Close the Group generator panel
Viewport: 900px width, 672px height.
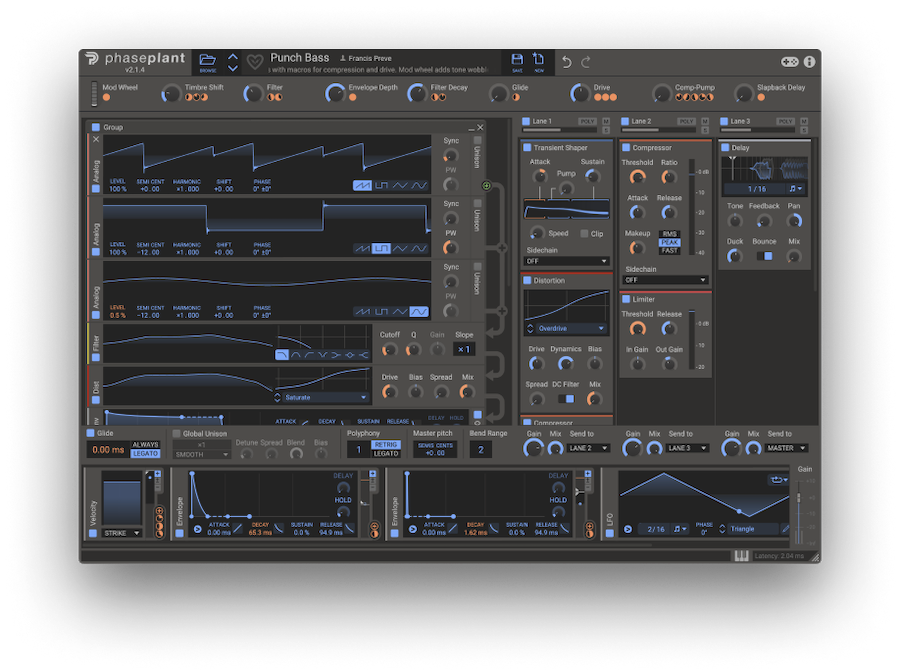(x=480, y=127)
